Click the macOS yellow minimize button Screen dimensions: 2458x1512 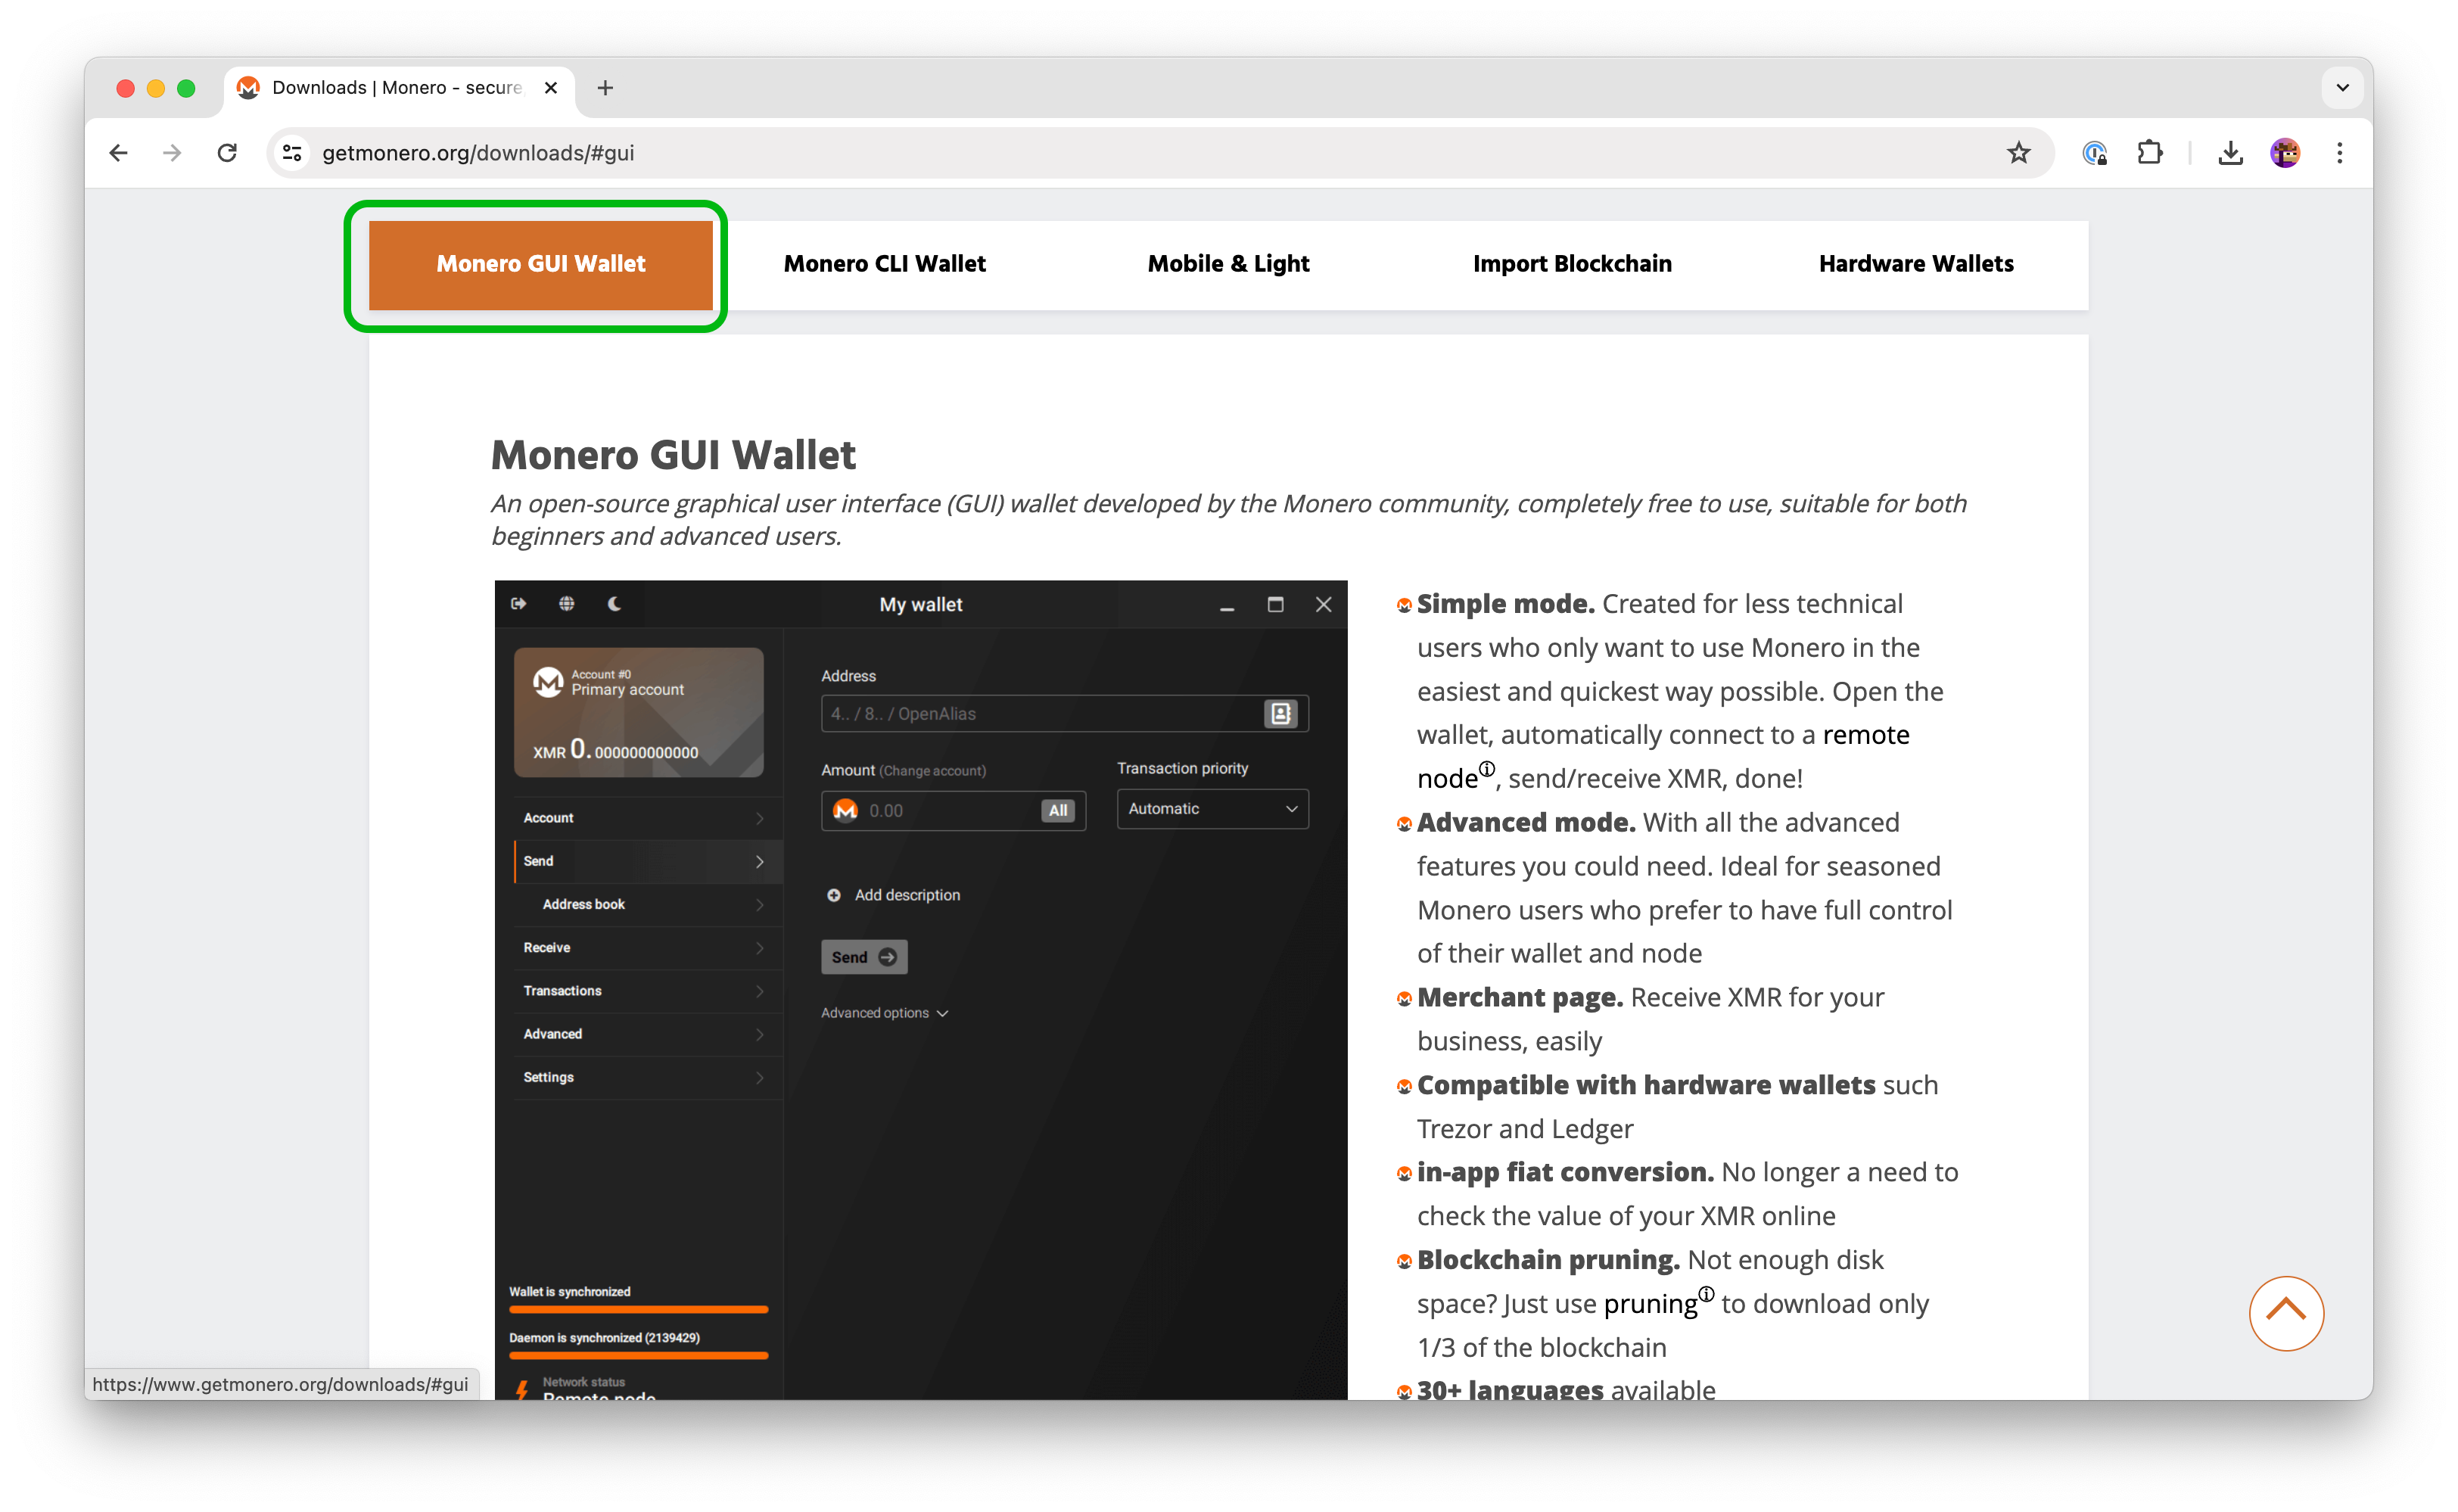155,88
